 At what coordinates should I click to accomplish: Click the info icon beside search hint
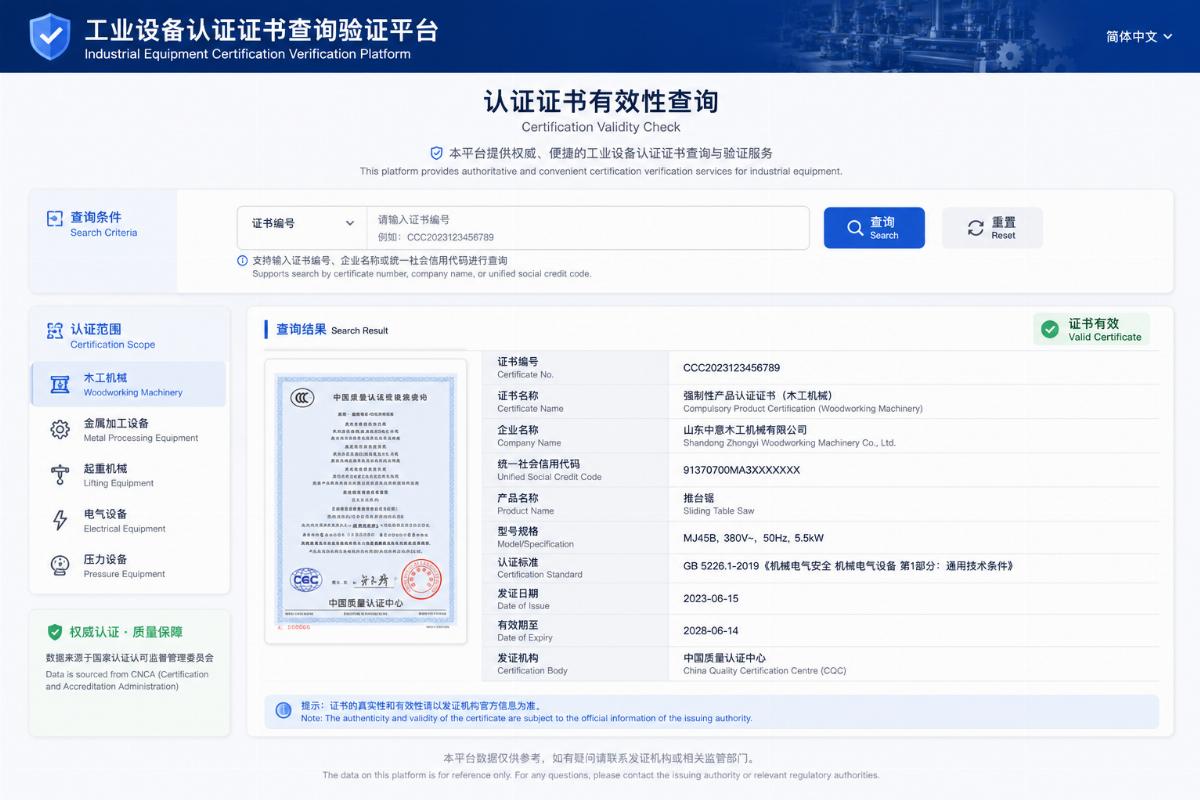click(x=242, y=260)
